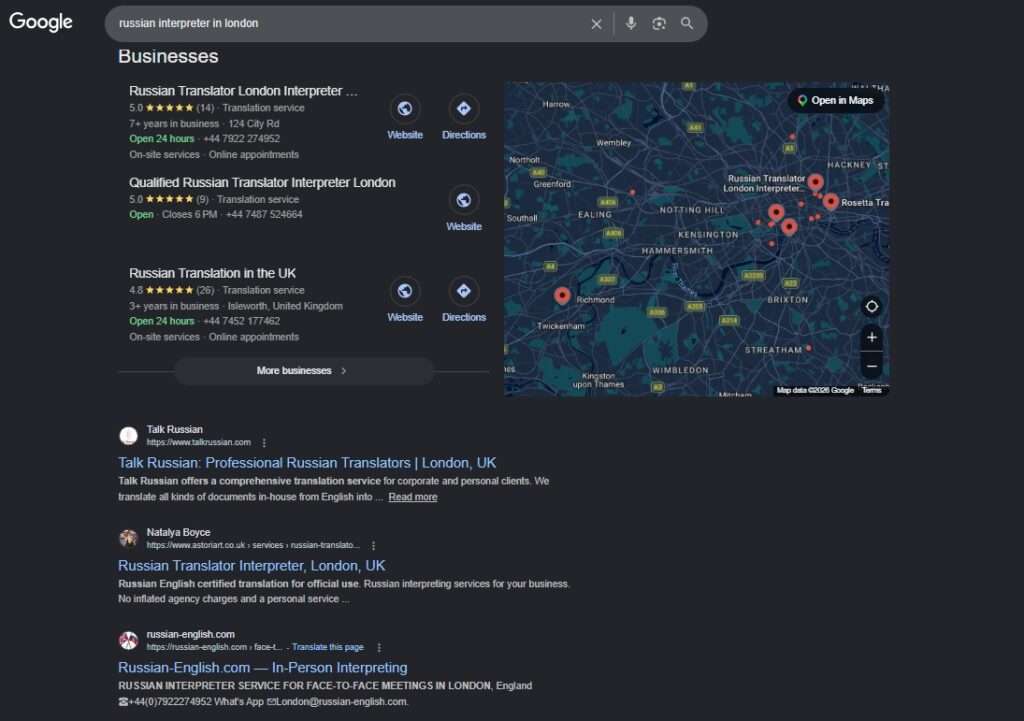
Task: Click Translate this page link
Action: [327, 647]
